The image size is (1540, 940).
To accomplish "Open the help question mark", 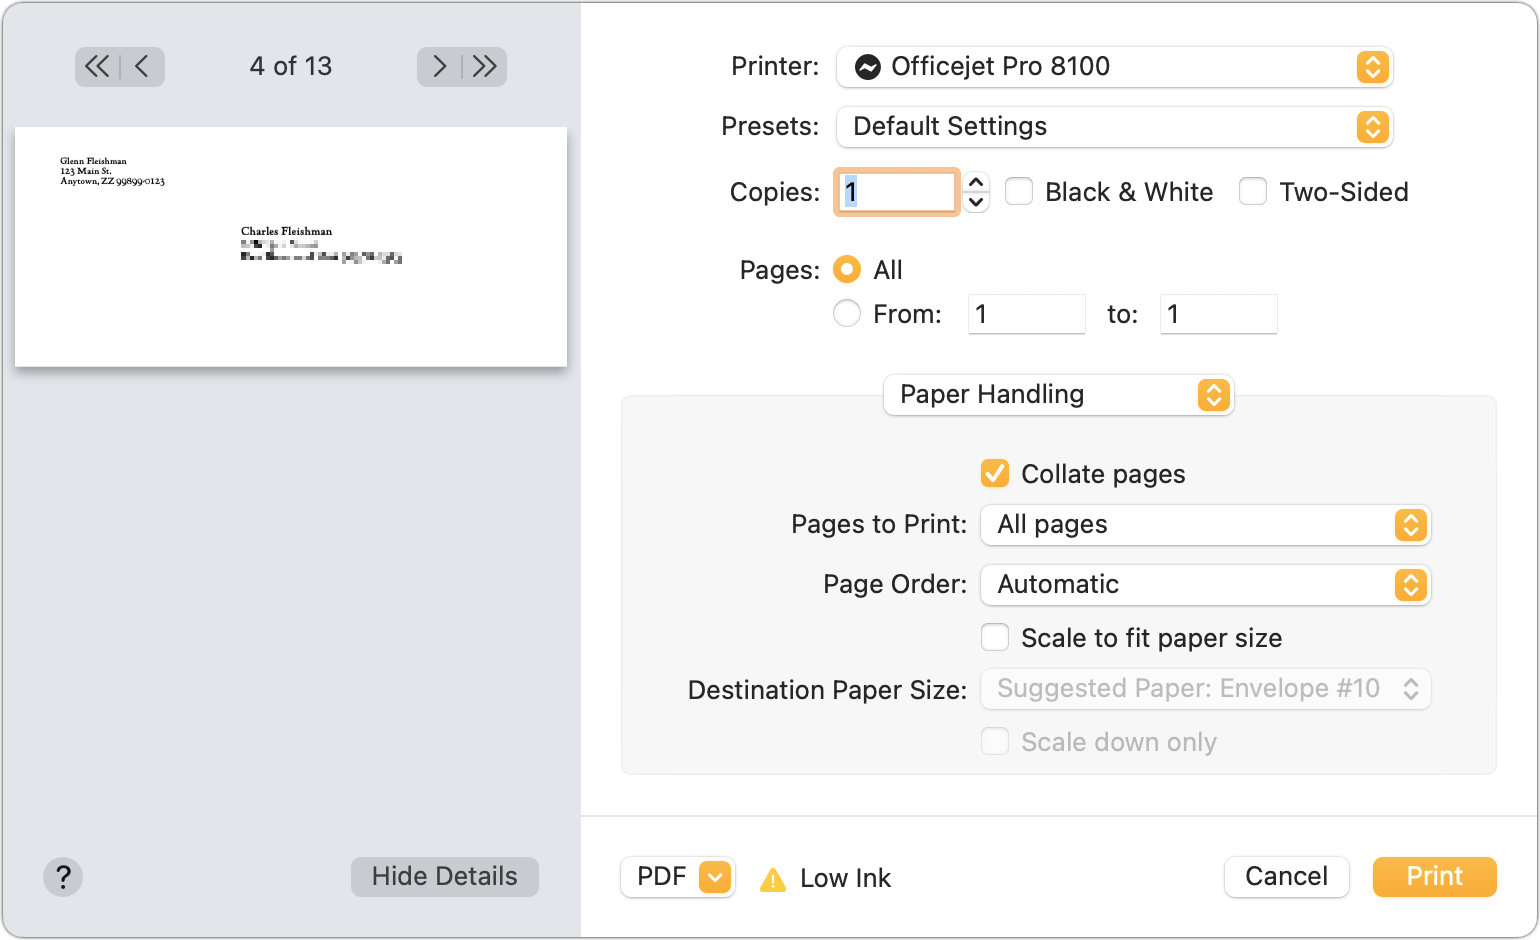I will click(x=63, y=877).
